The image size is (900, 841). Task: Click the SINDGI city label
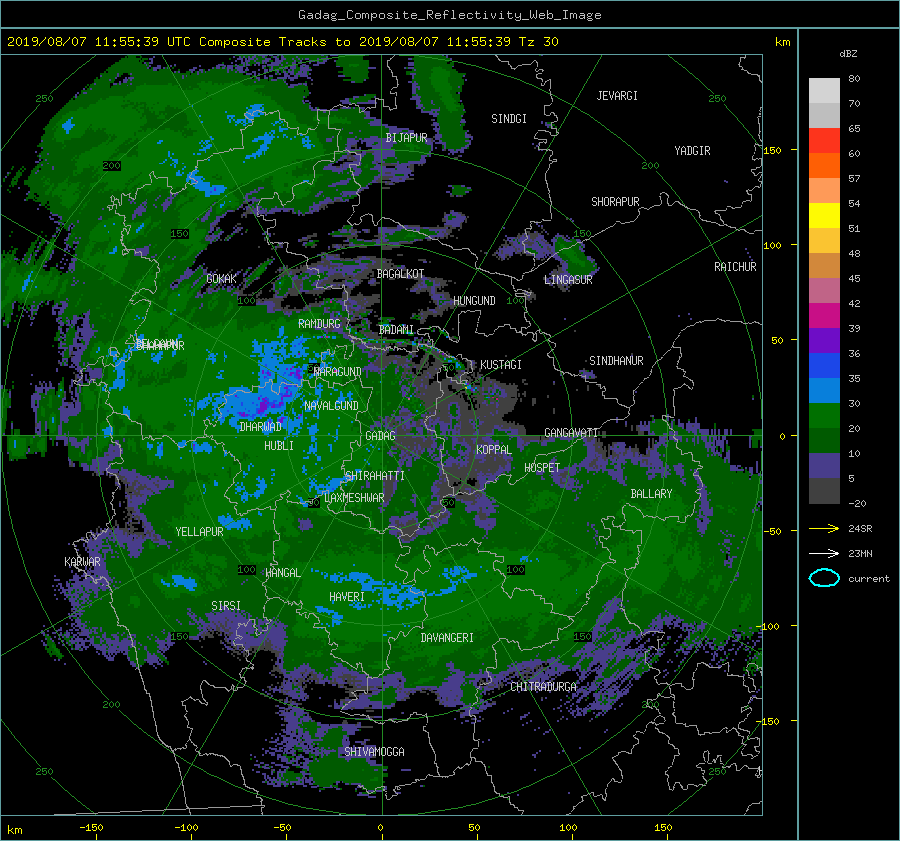click(x=509, y=119)
